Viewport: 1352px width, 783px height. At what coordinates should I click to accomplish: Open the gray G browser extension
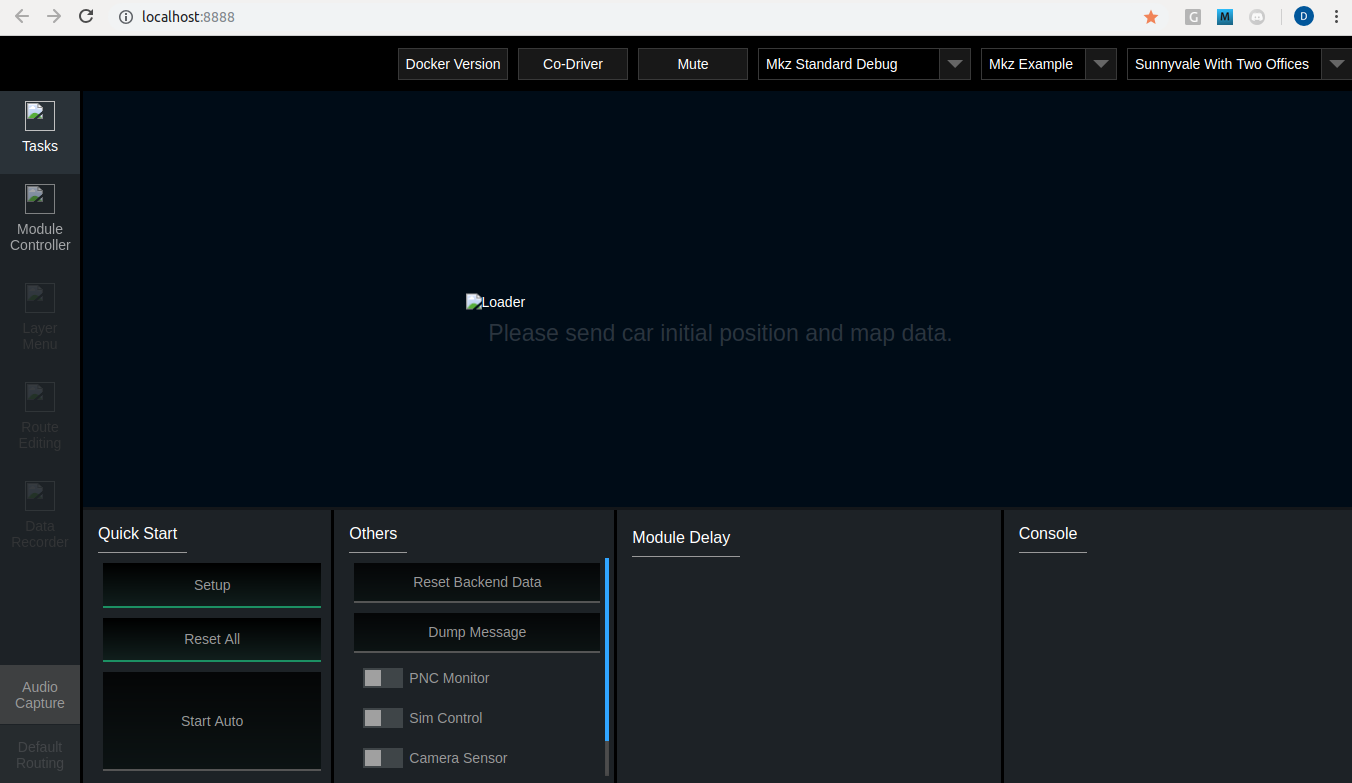[1193, 17]
